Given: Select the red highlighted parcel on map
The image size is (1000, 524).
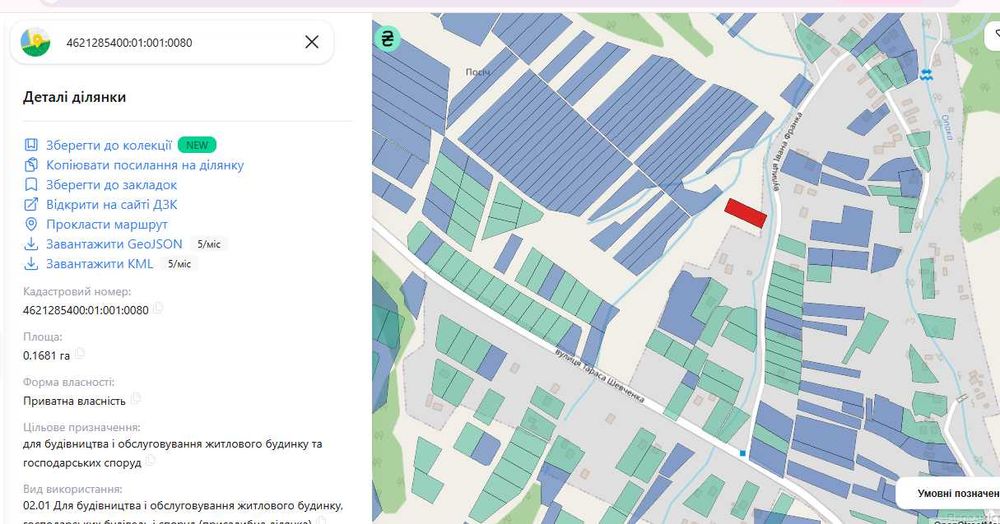Looking at the screenshot, I should point(746,213).
